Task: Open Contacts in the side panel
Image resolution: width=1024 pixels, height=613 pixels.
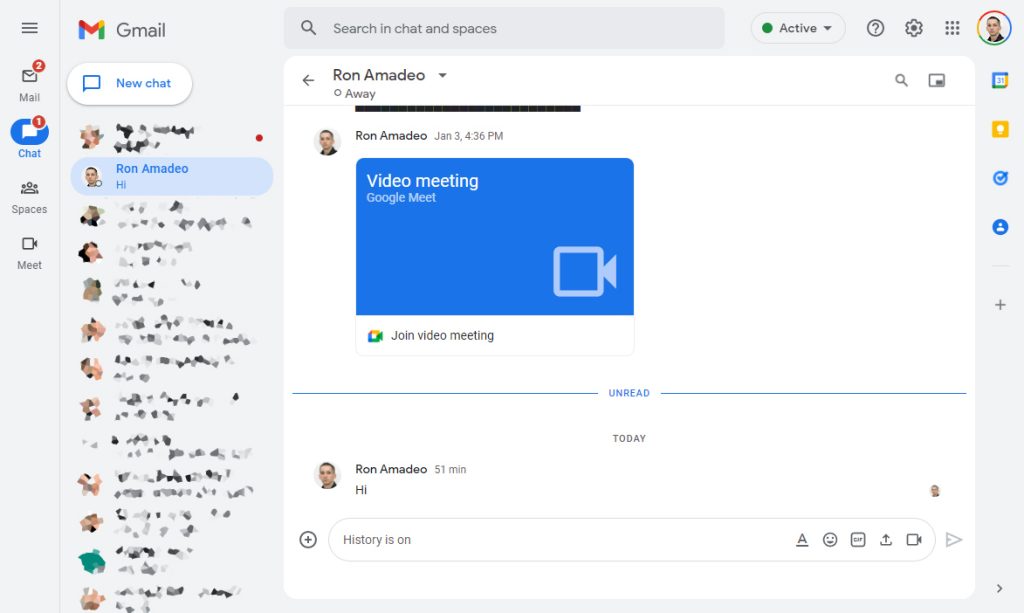Action: 999,227
